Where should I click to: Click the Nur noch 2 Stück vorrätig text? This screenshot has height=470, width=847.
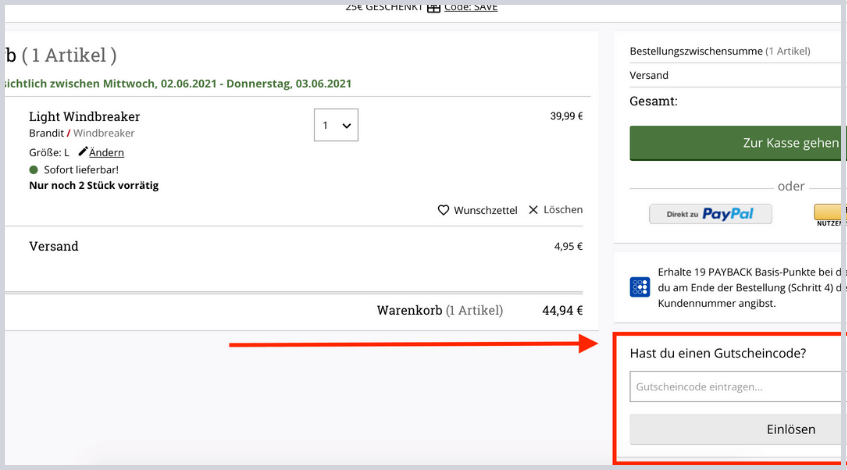[x=94, y=185]
